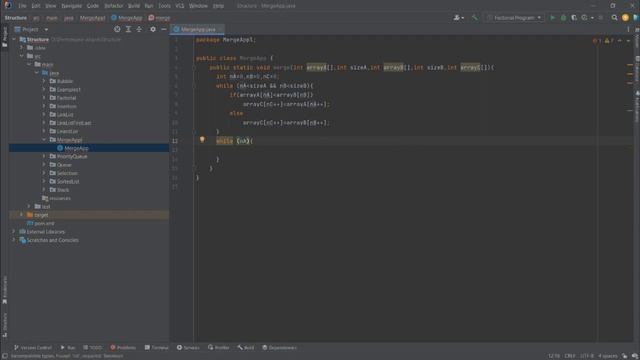Open the Services tool window
The height and width of the screenshot is (360, 640).
[x=188, y=348]
